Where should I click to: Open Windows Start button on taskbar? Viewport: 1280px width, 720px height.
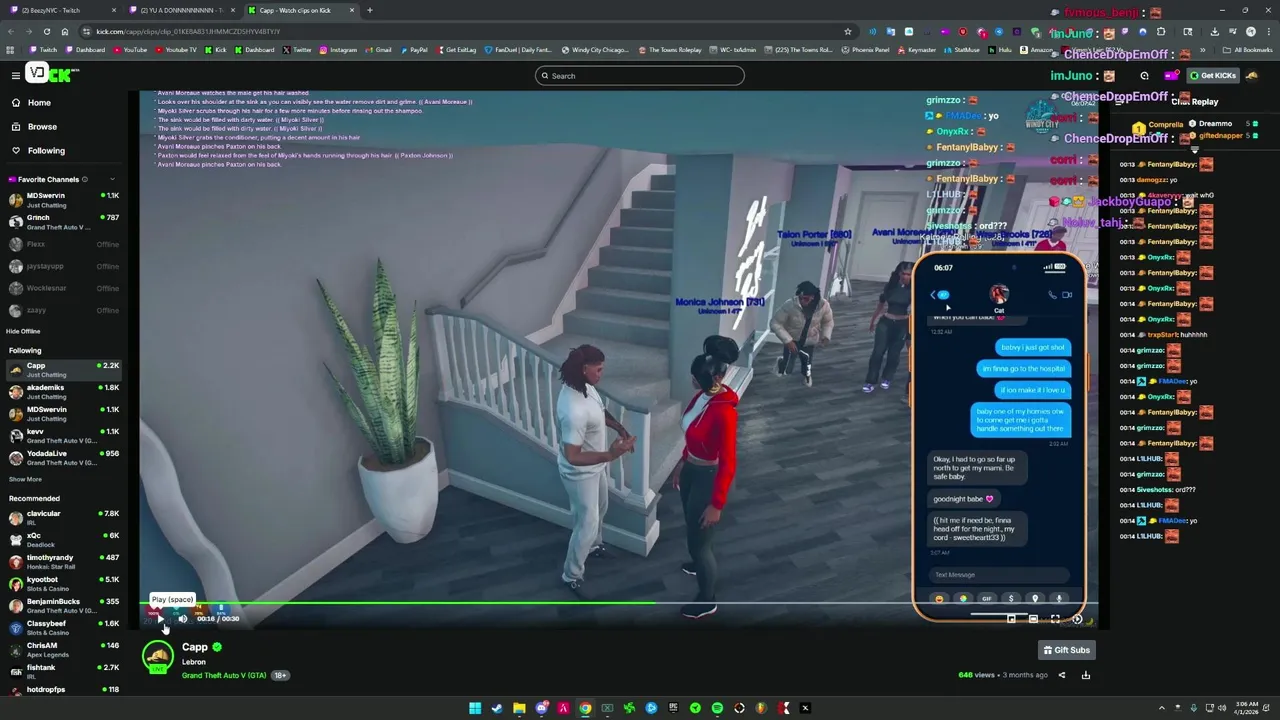(x=475, y=708)
